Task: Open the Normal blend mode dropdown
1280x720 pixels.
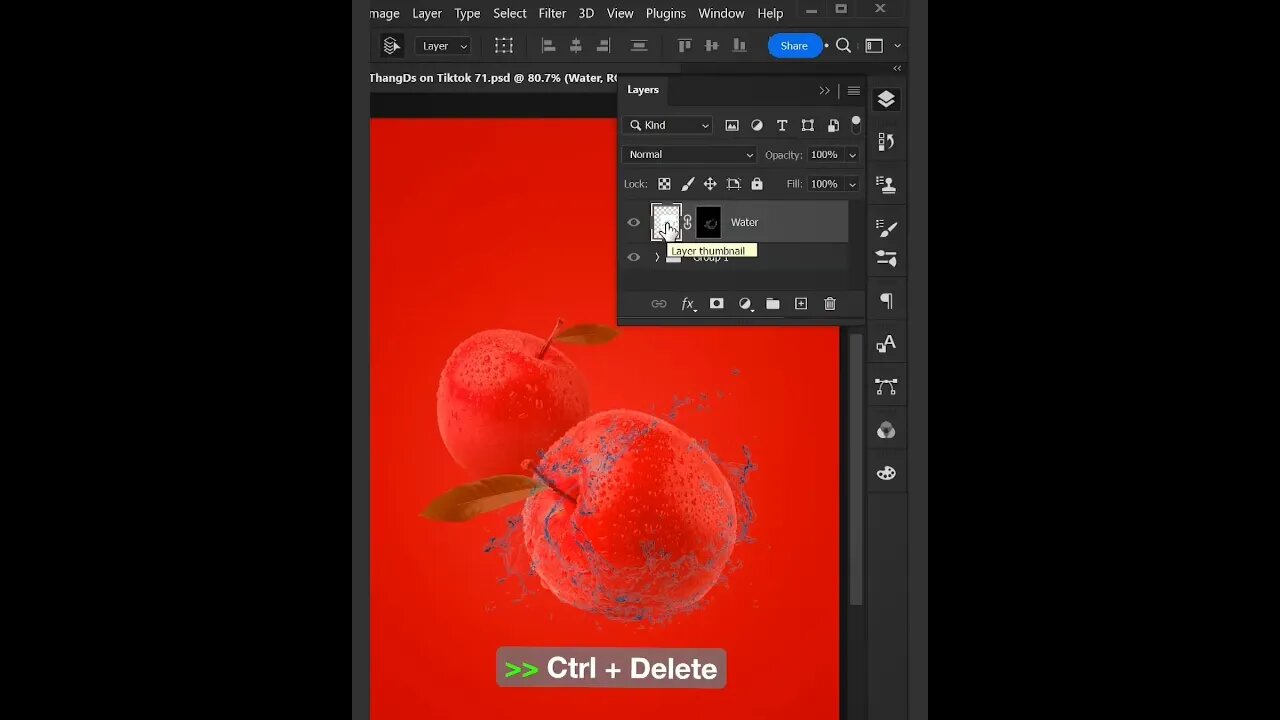Action: tap(689, 155)
